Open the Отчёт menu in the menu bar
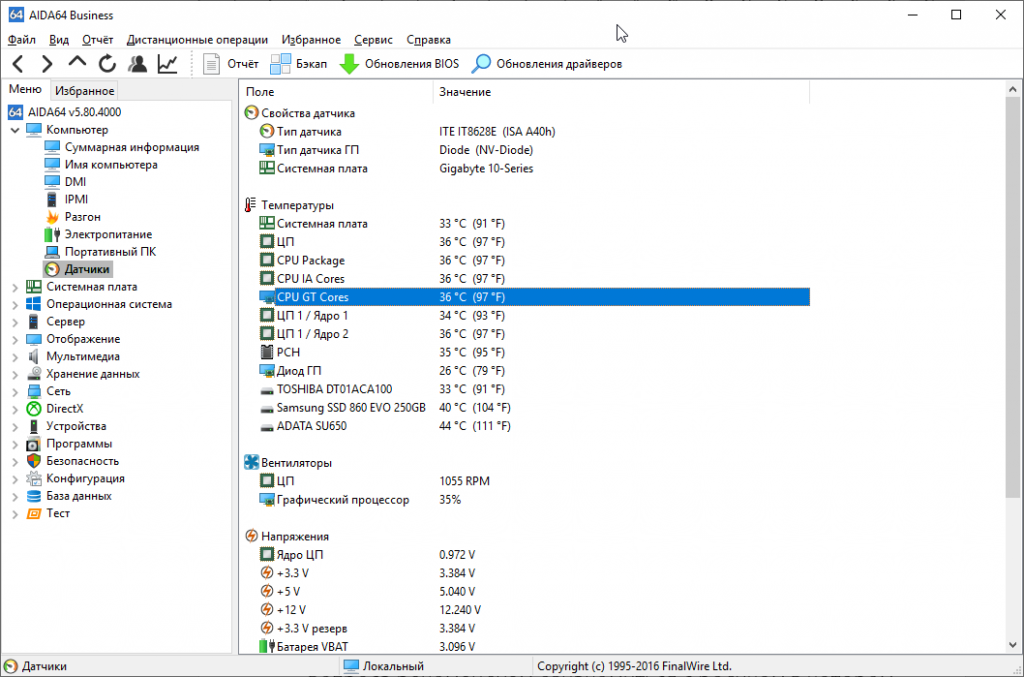 click(x=97, y=40)
